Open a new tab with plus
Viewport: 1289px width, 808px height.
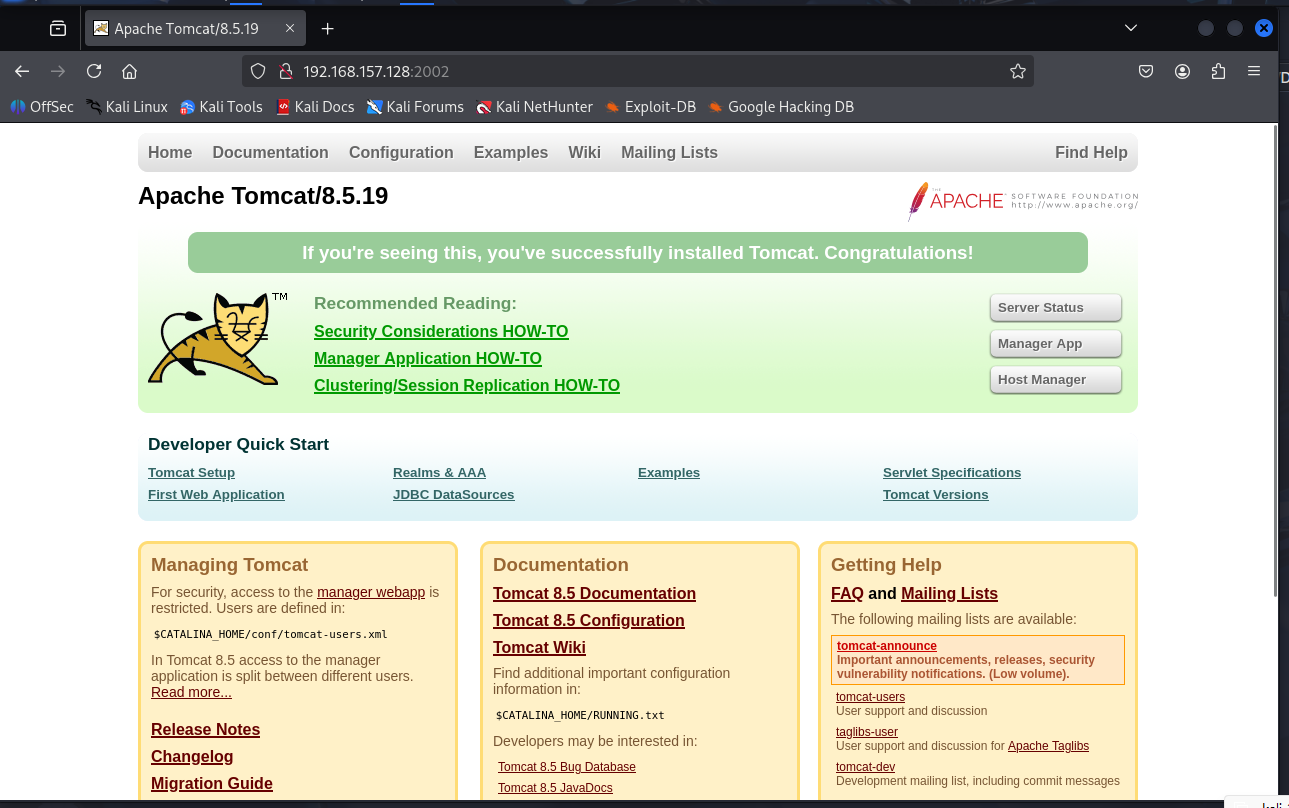point(327,28)
